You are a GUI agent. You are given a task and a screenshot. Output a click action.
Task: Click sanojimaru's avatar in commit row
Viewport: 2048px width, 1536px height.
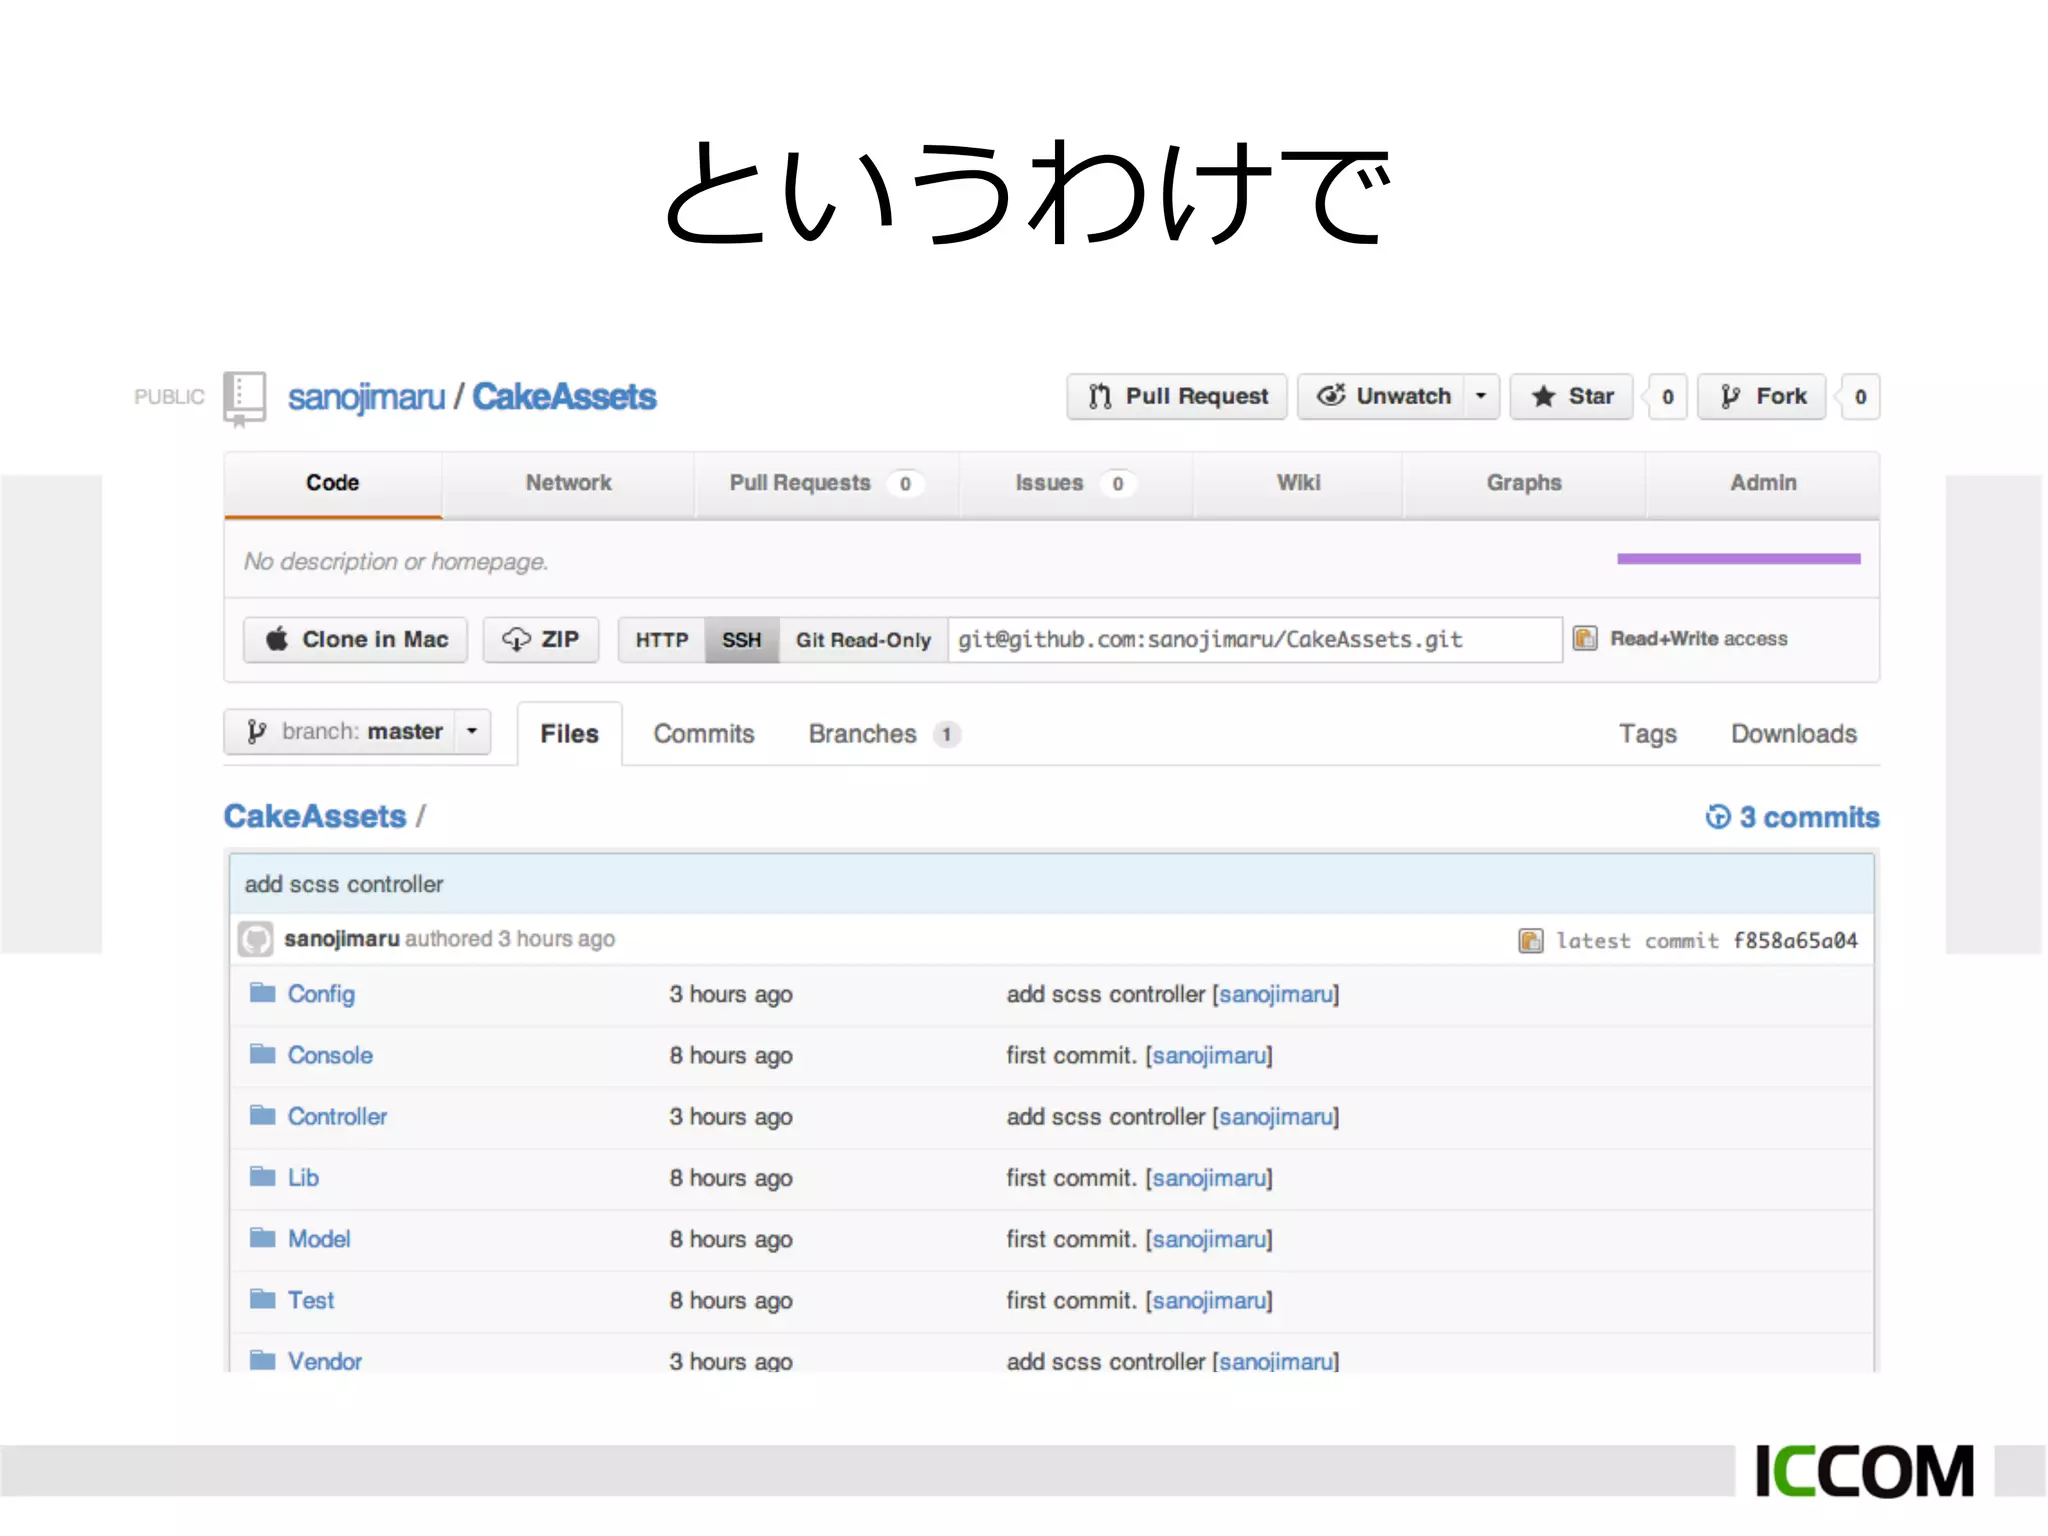[x=256, y=939]
